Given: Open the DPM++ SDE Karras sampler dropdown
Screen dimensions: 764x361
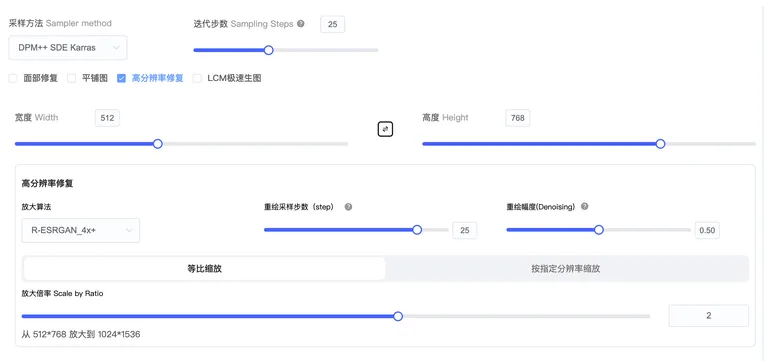Looking at the screenshot, I should pyautogui.click(x=68, y=48).
